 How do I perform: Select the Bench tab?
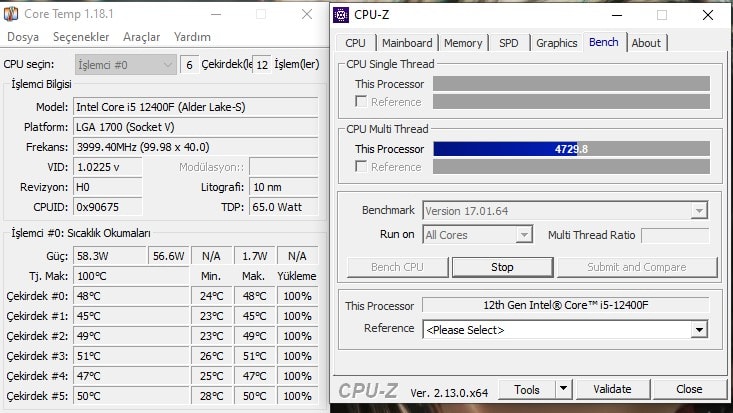pos(604,42)
